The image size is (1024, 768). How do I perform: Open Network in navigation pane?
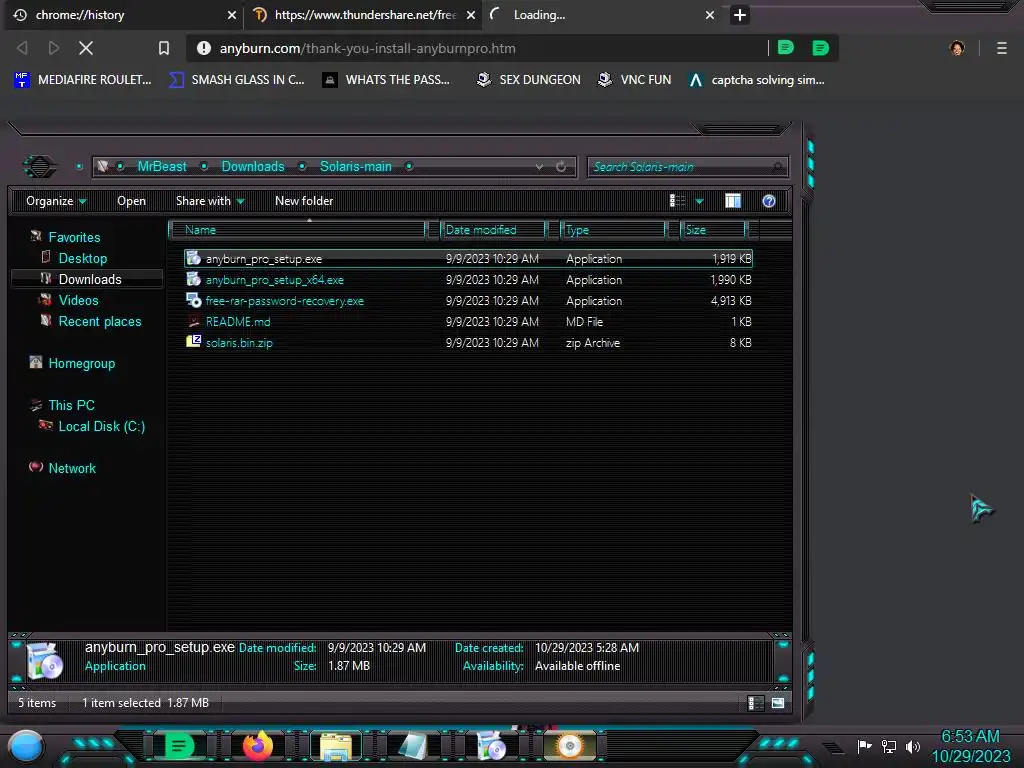pos(72,468)
